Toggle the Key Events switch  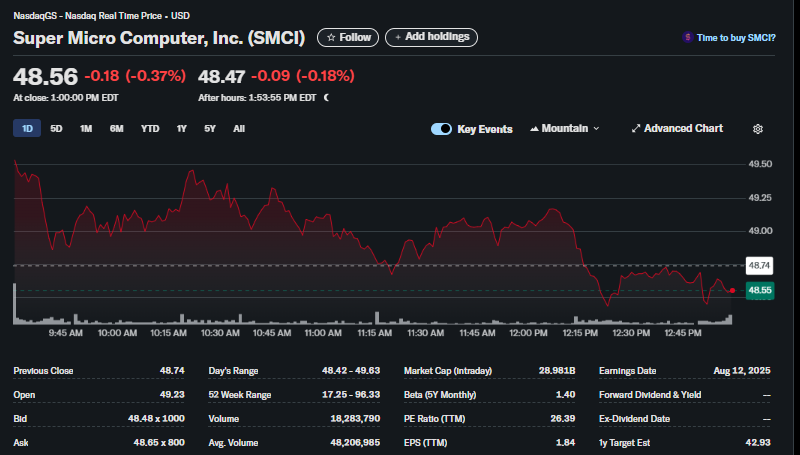pyautogui.click(x=441, y=129)
